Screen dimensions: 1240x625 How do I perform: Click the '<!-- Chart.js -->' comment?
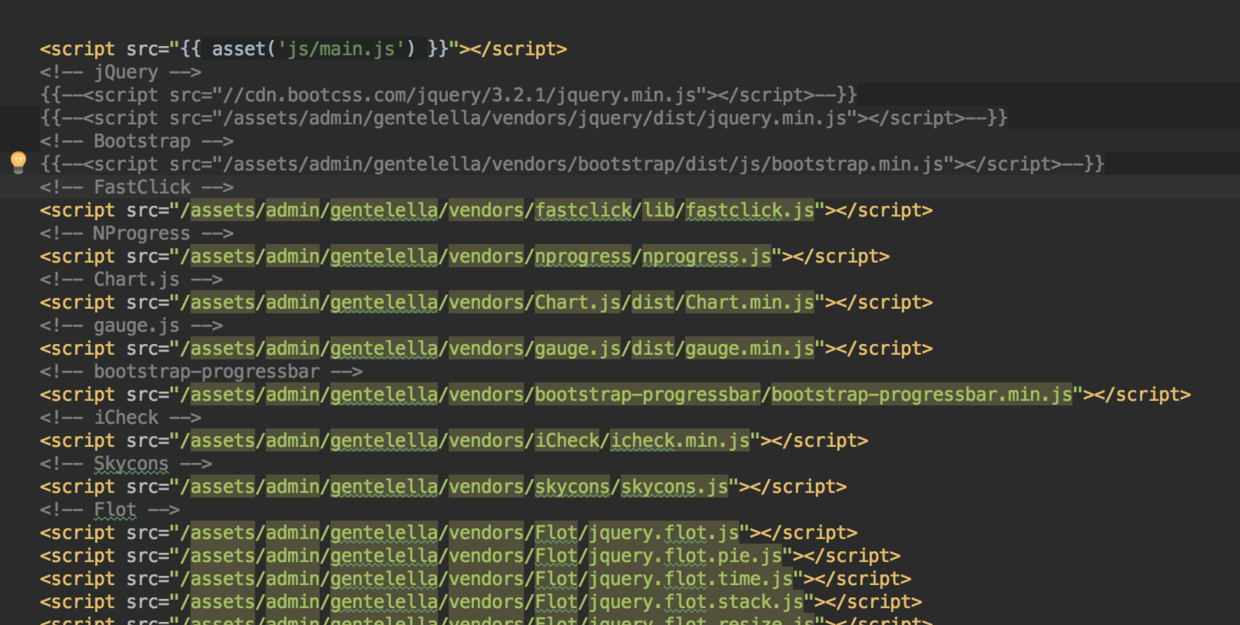[x=132, y=279]
